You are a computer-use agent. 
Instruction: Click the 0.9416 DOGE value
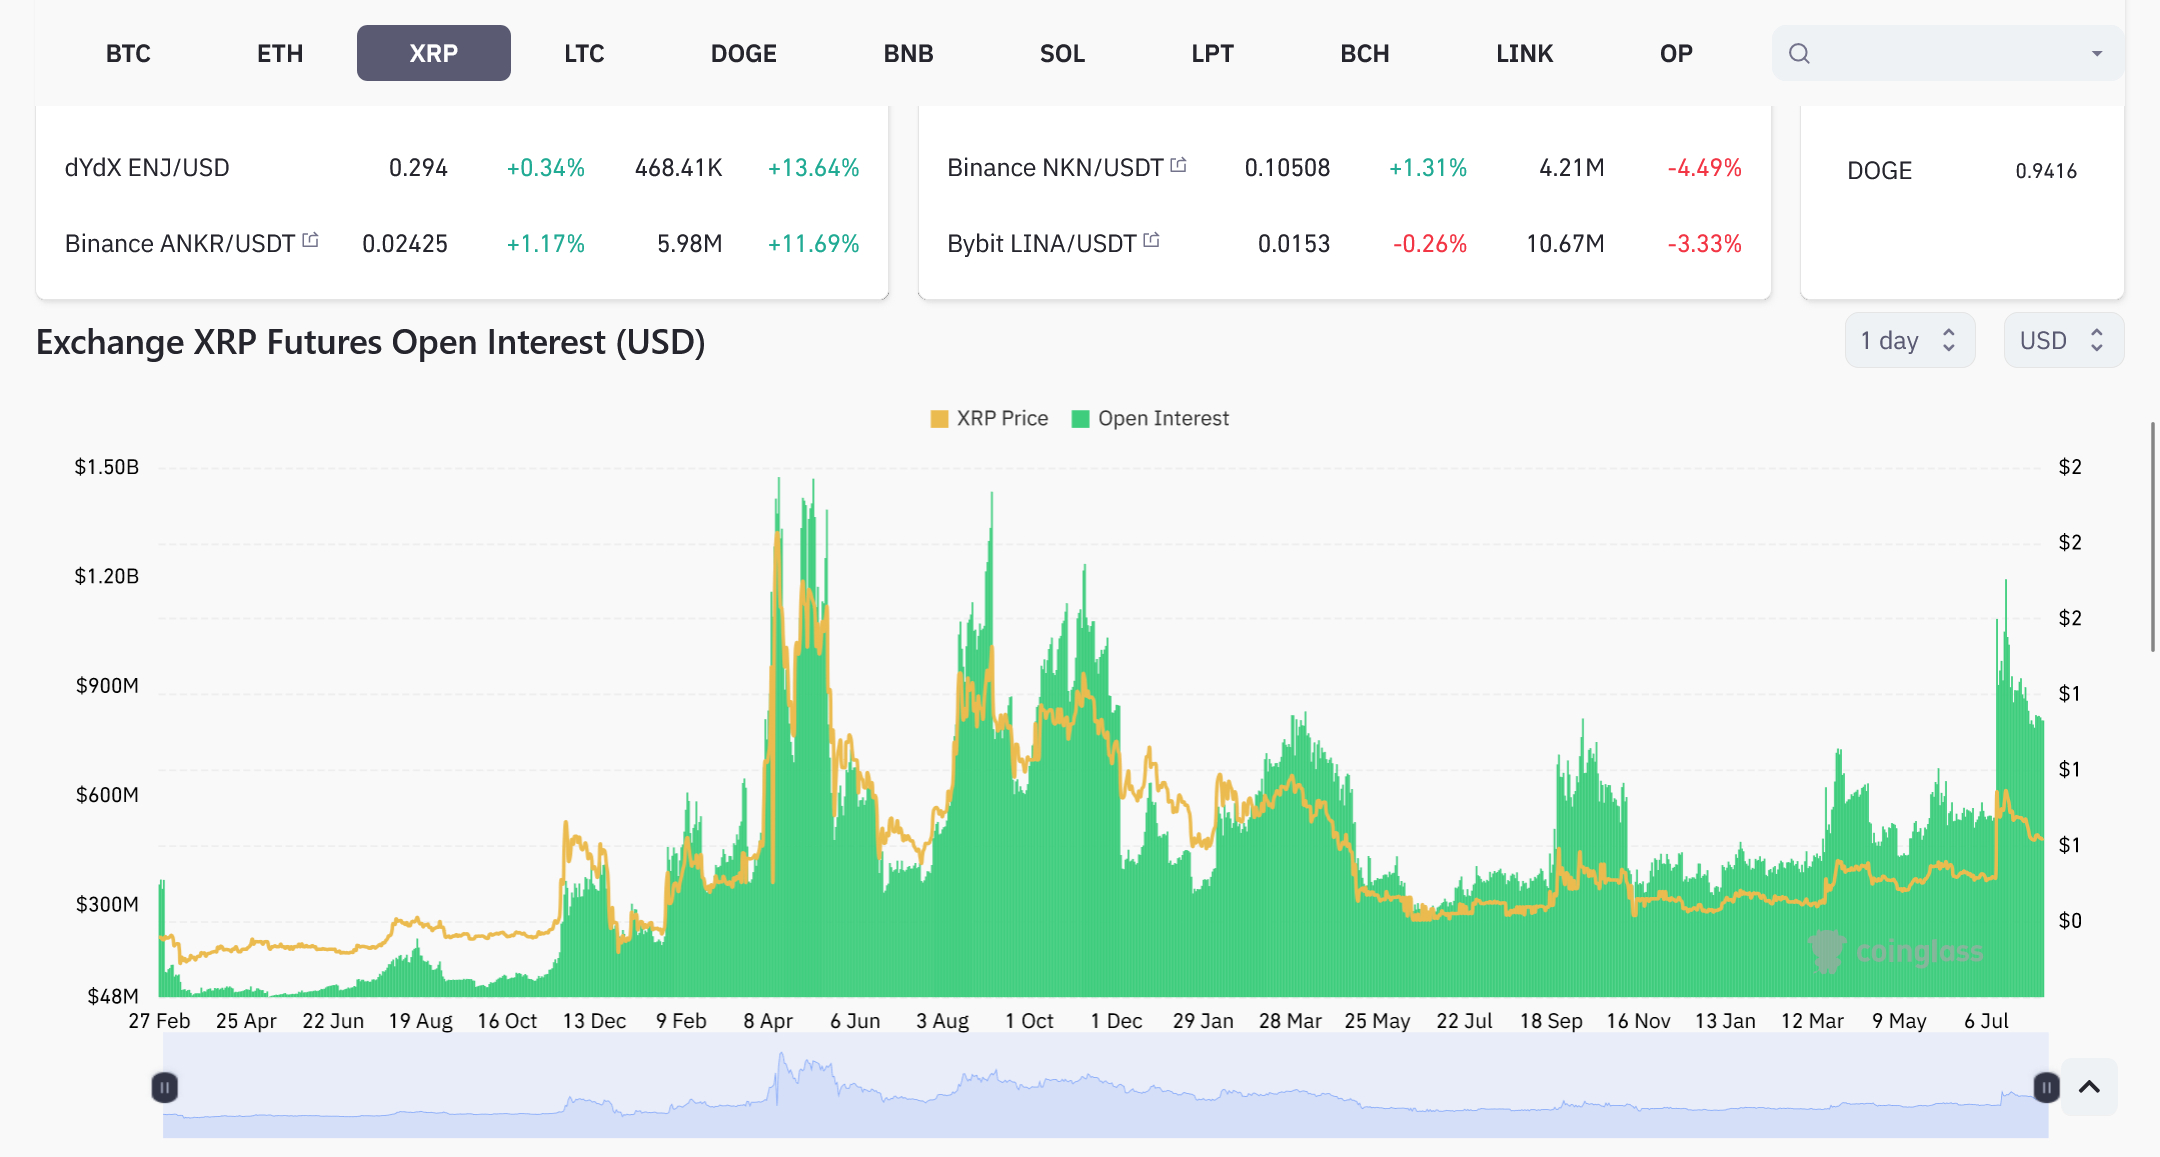pyautogui.click(x=2046, y=171)
